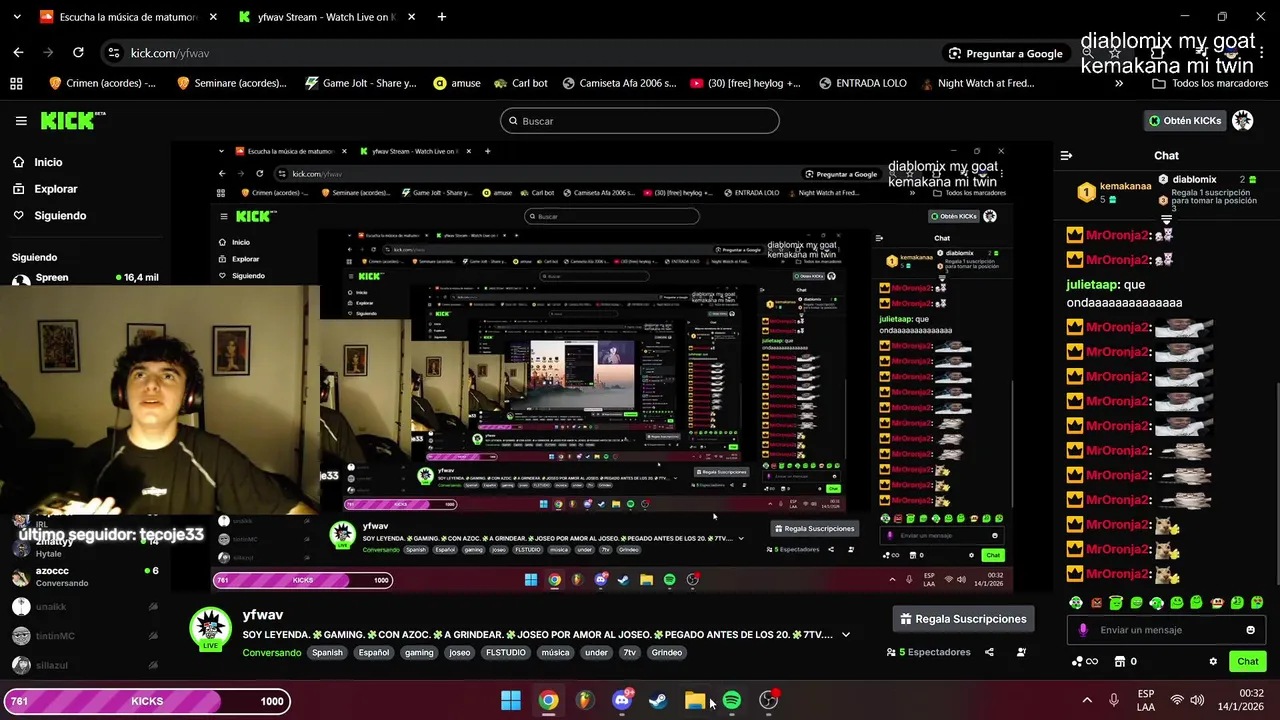Expand hidden bookmarks chevron
Image resolution: width=1280 pixels, height=720 pixels.
coord(1119,84)
